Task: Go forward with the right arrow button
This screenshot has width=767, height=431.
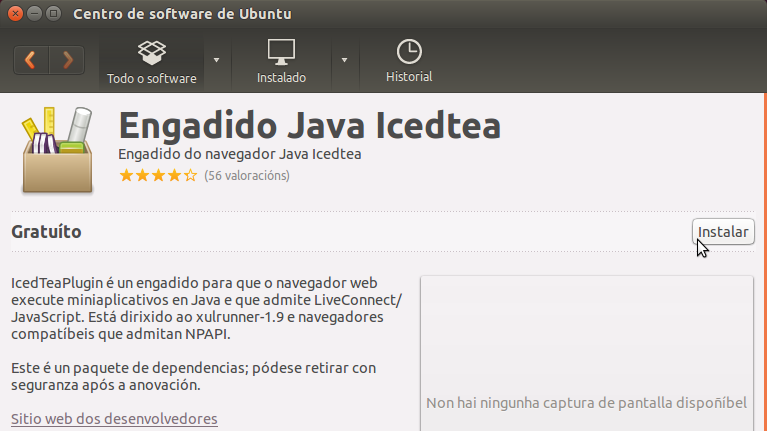Action: coord(67,60)
